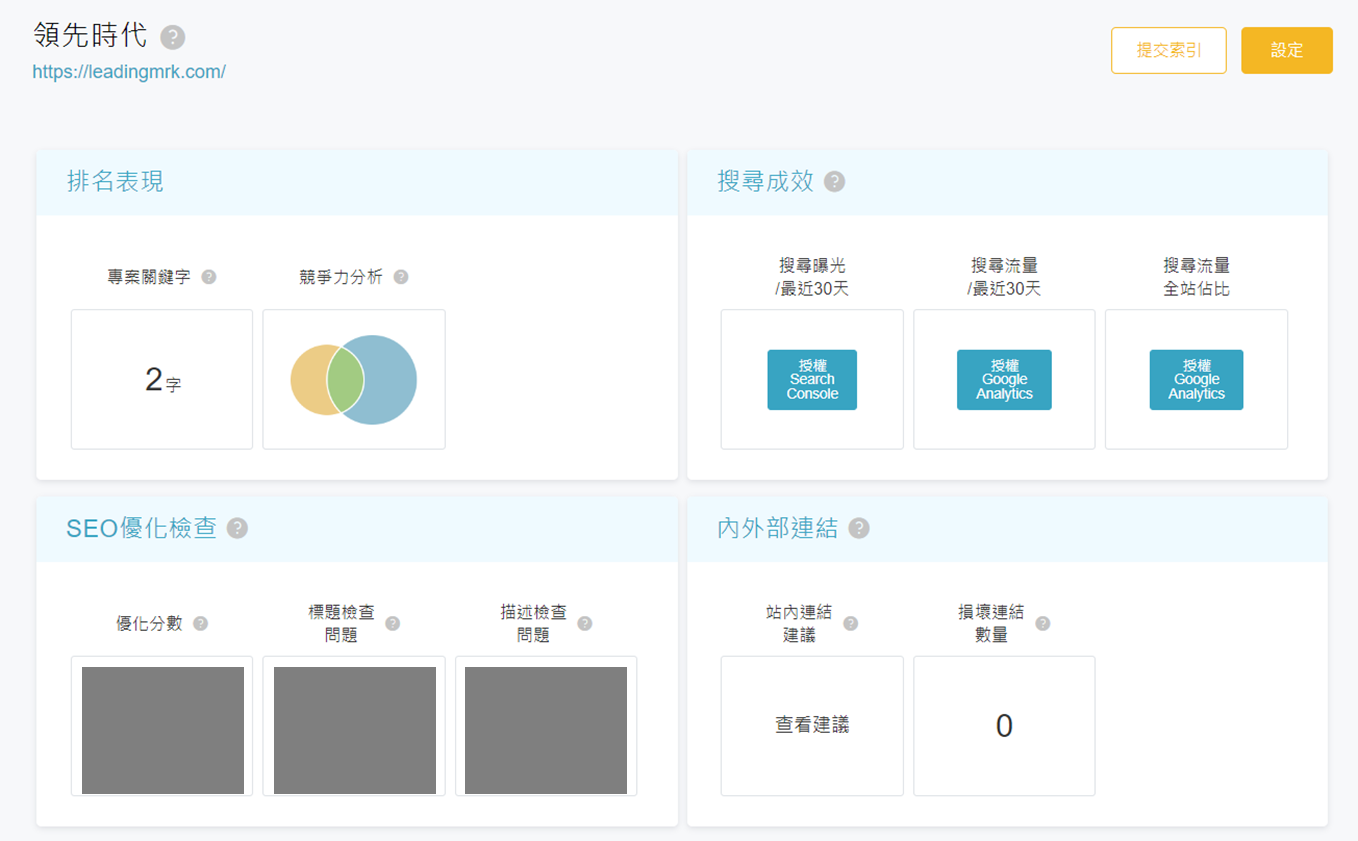Click the 查看建議 card
Image resolution: width=1358 pixels, height=841 pixels.
(812, 726)
